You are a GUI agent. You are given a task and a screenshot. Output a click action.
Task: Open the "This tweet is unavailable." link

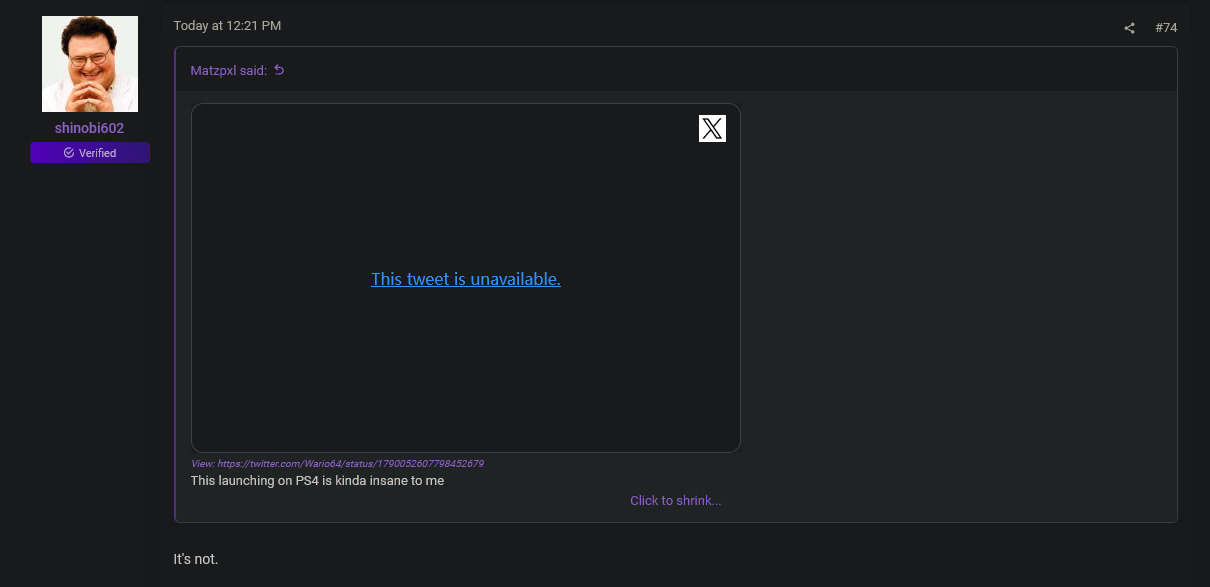pyautogui.click(x=465, y=279)
